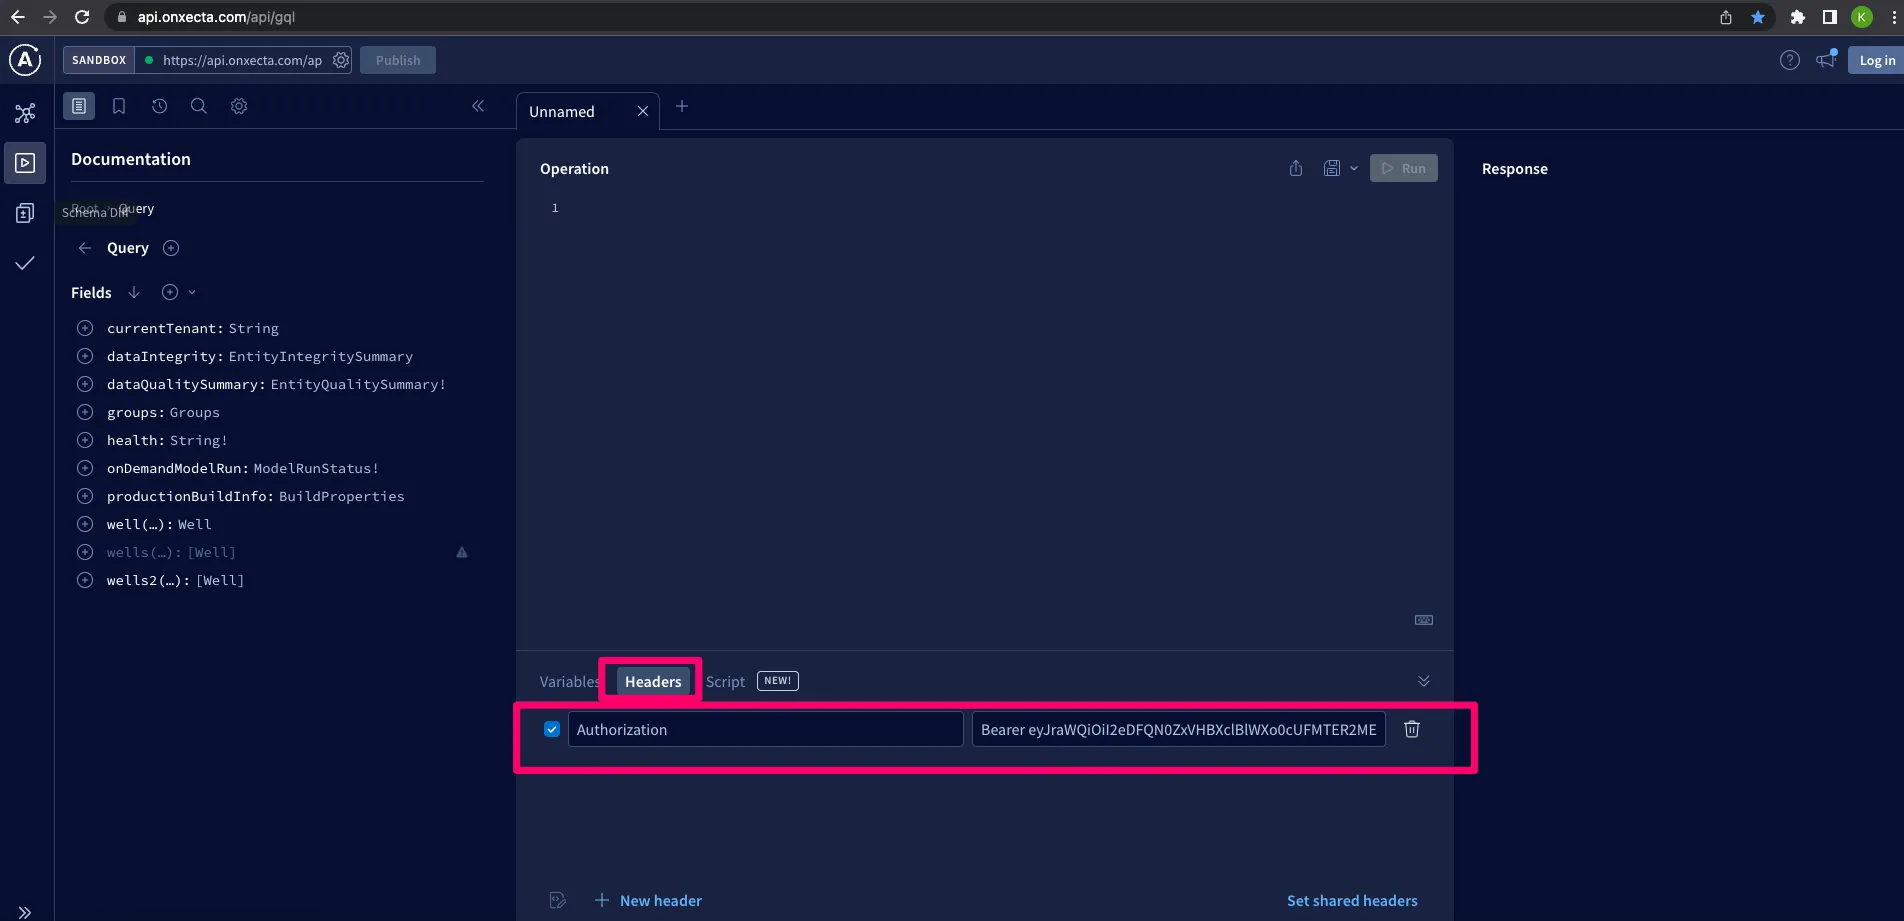Open the Schema Diff sidebar icon
This screenshot has height=921, width=1904.
click(25, 213)
